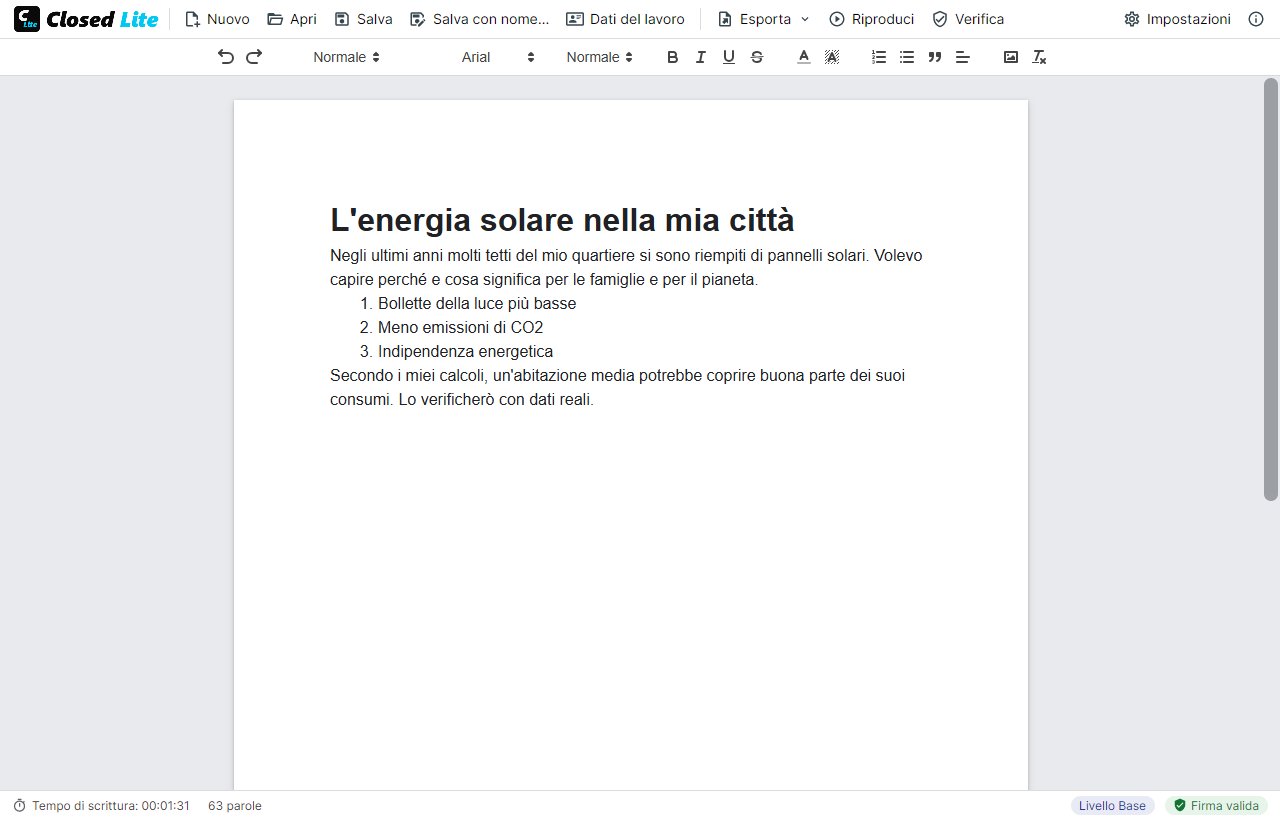Open the paragraph style dropdown showing Normale
The height and width of the screenshot is (820, 1280).
click(x=346, y=57)
